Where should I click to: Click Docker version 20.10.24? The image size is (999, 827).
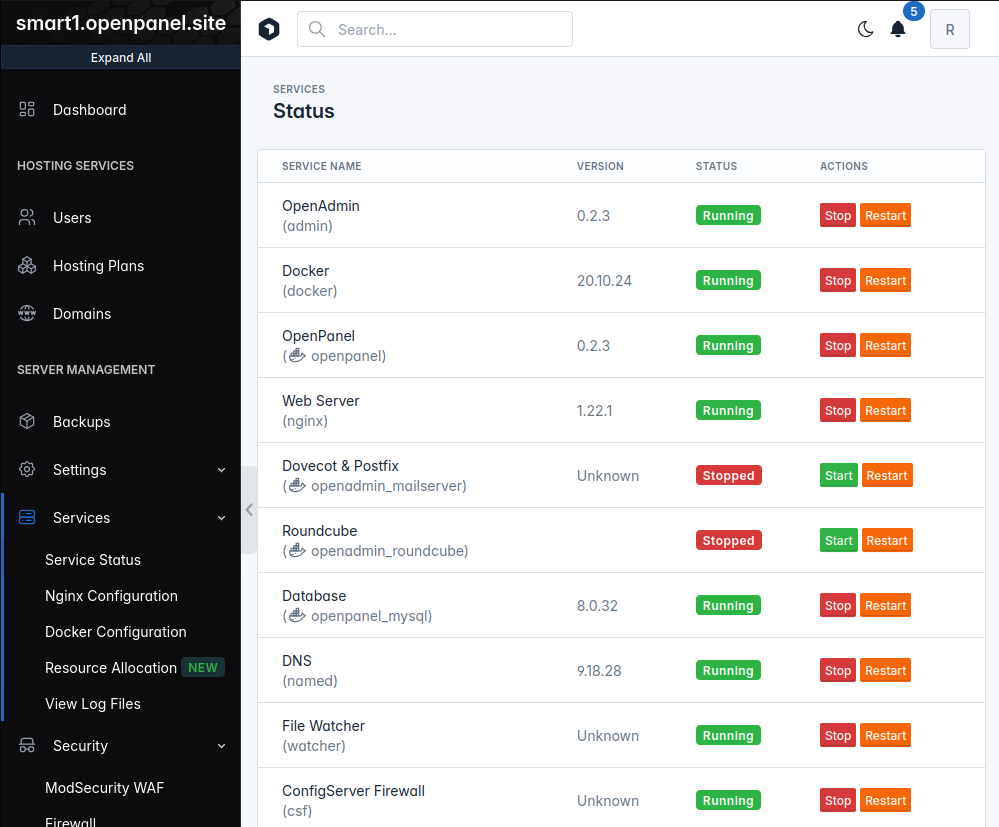pyautogui.click(x=604, y=281)
